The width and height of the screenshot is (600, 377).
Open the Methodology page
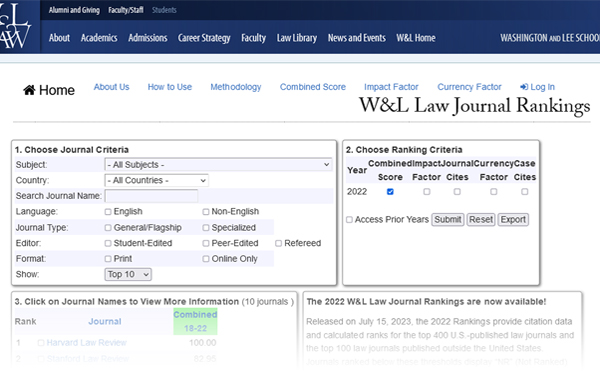[x=236, y=87]
